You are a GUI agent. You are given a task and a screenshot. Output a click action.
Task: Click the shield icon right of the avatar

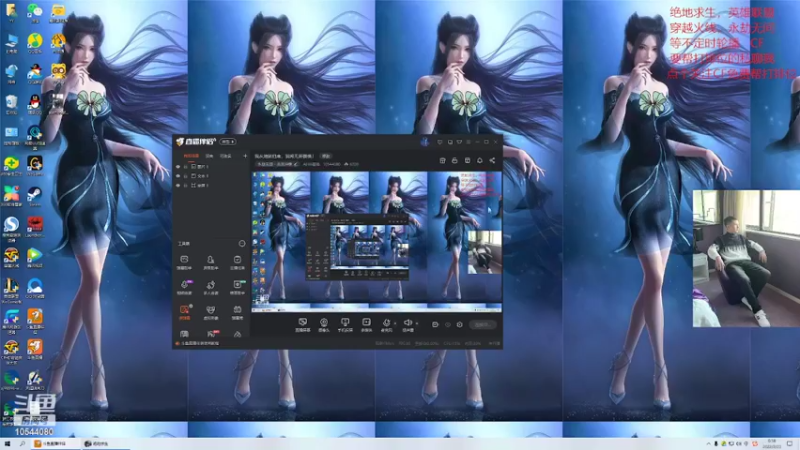440,142
